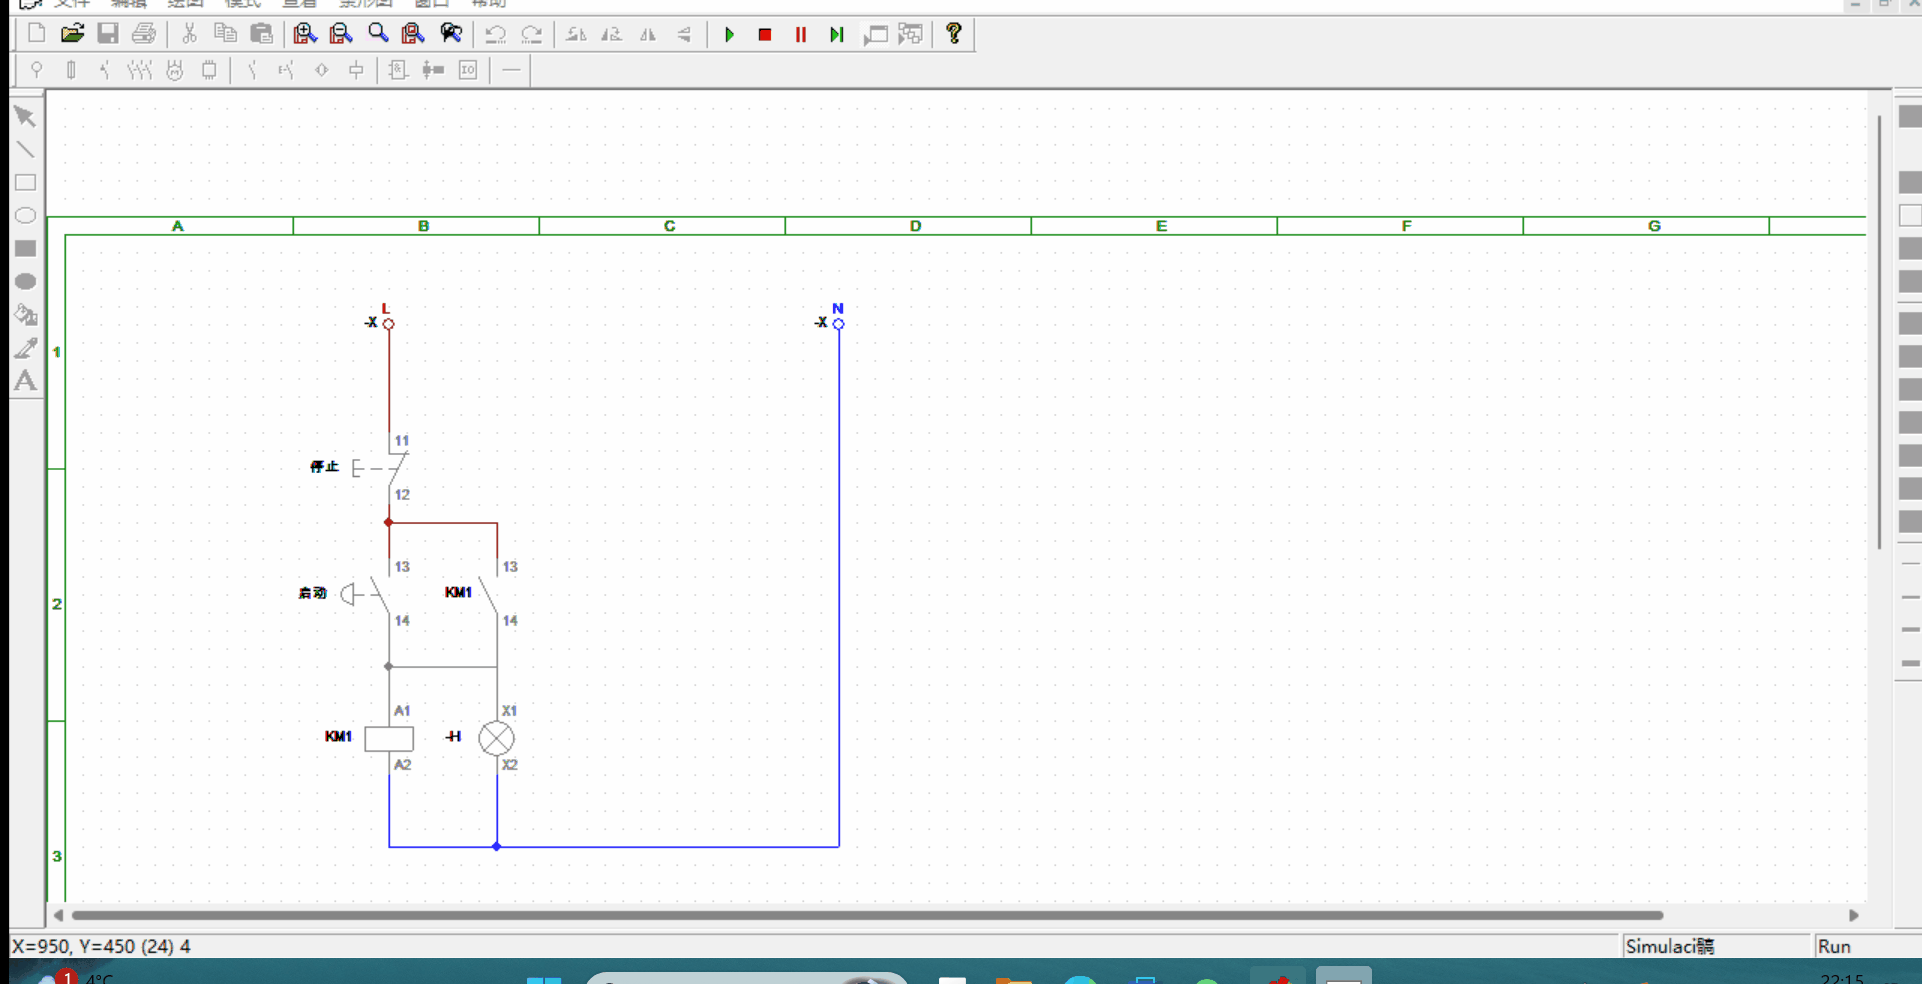Print the schematic
The height and width of the screenshot is (984, 1922).
pyautogui.click(x=144, y=34)
